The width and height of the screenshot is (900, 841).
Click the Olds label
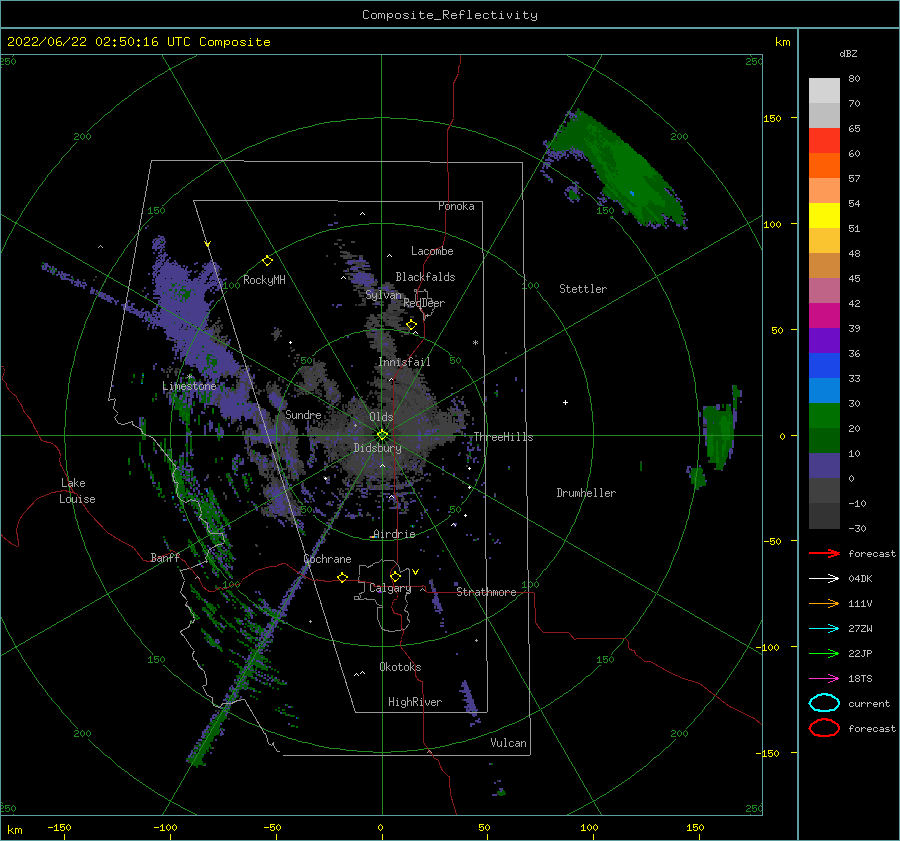[x=381, y=417]
